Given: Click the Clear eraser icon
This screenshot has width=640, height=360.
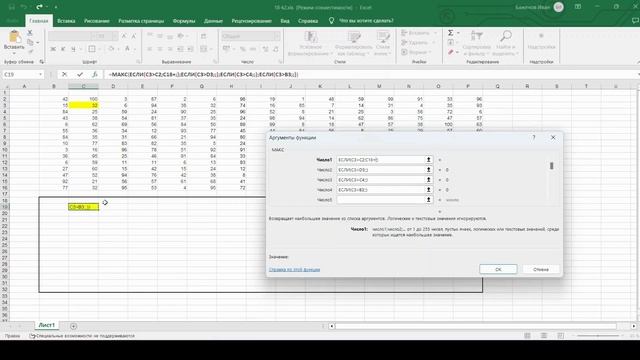Looking at the screenshot, I should tap(451, 52).
